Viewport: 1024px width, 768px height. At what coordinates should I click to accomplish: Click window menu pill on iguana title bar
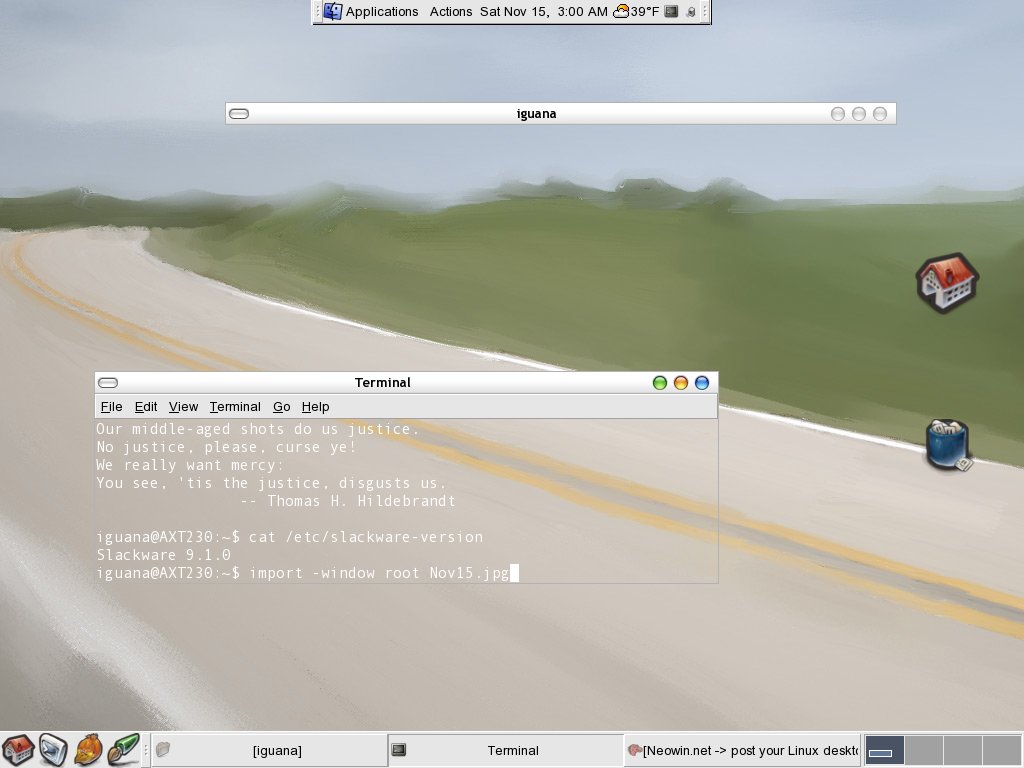pos(239,114)
